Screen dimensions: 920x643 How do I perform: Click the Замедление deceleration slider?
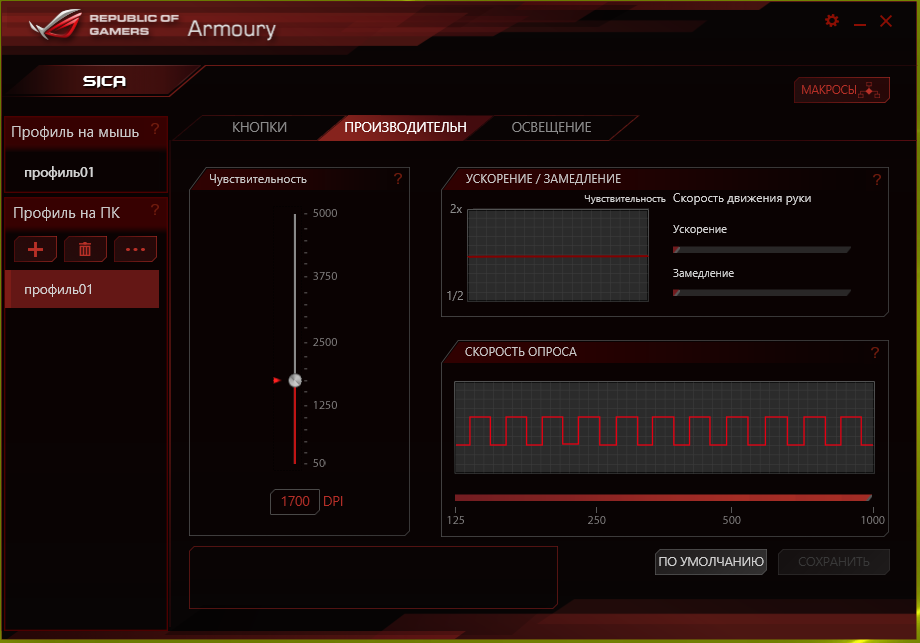coord(762,293)
